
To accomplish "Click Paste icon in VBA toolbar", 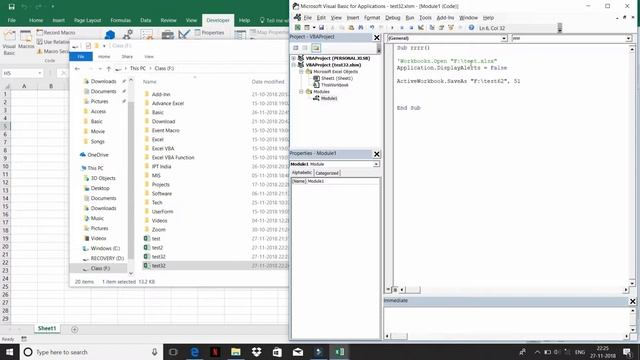I will click(x=351, y=28).
